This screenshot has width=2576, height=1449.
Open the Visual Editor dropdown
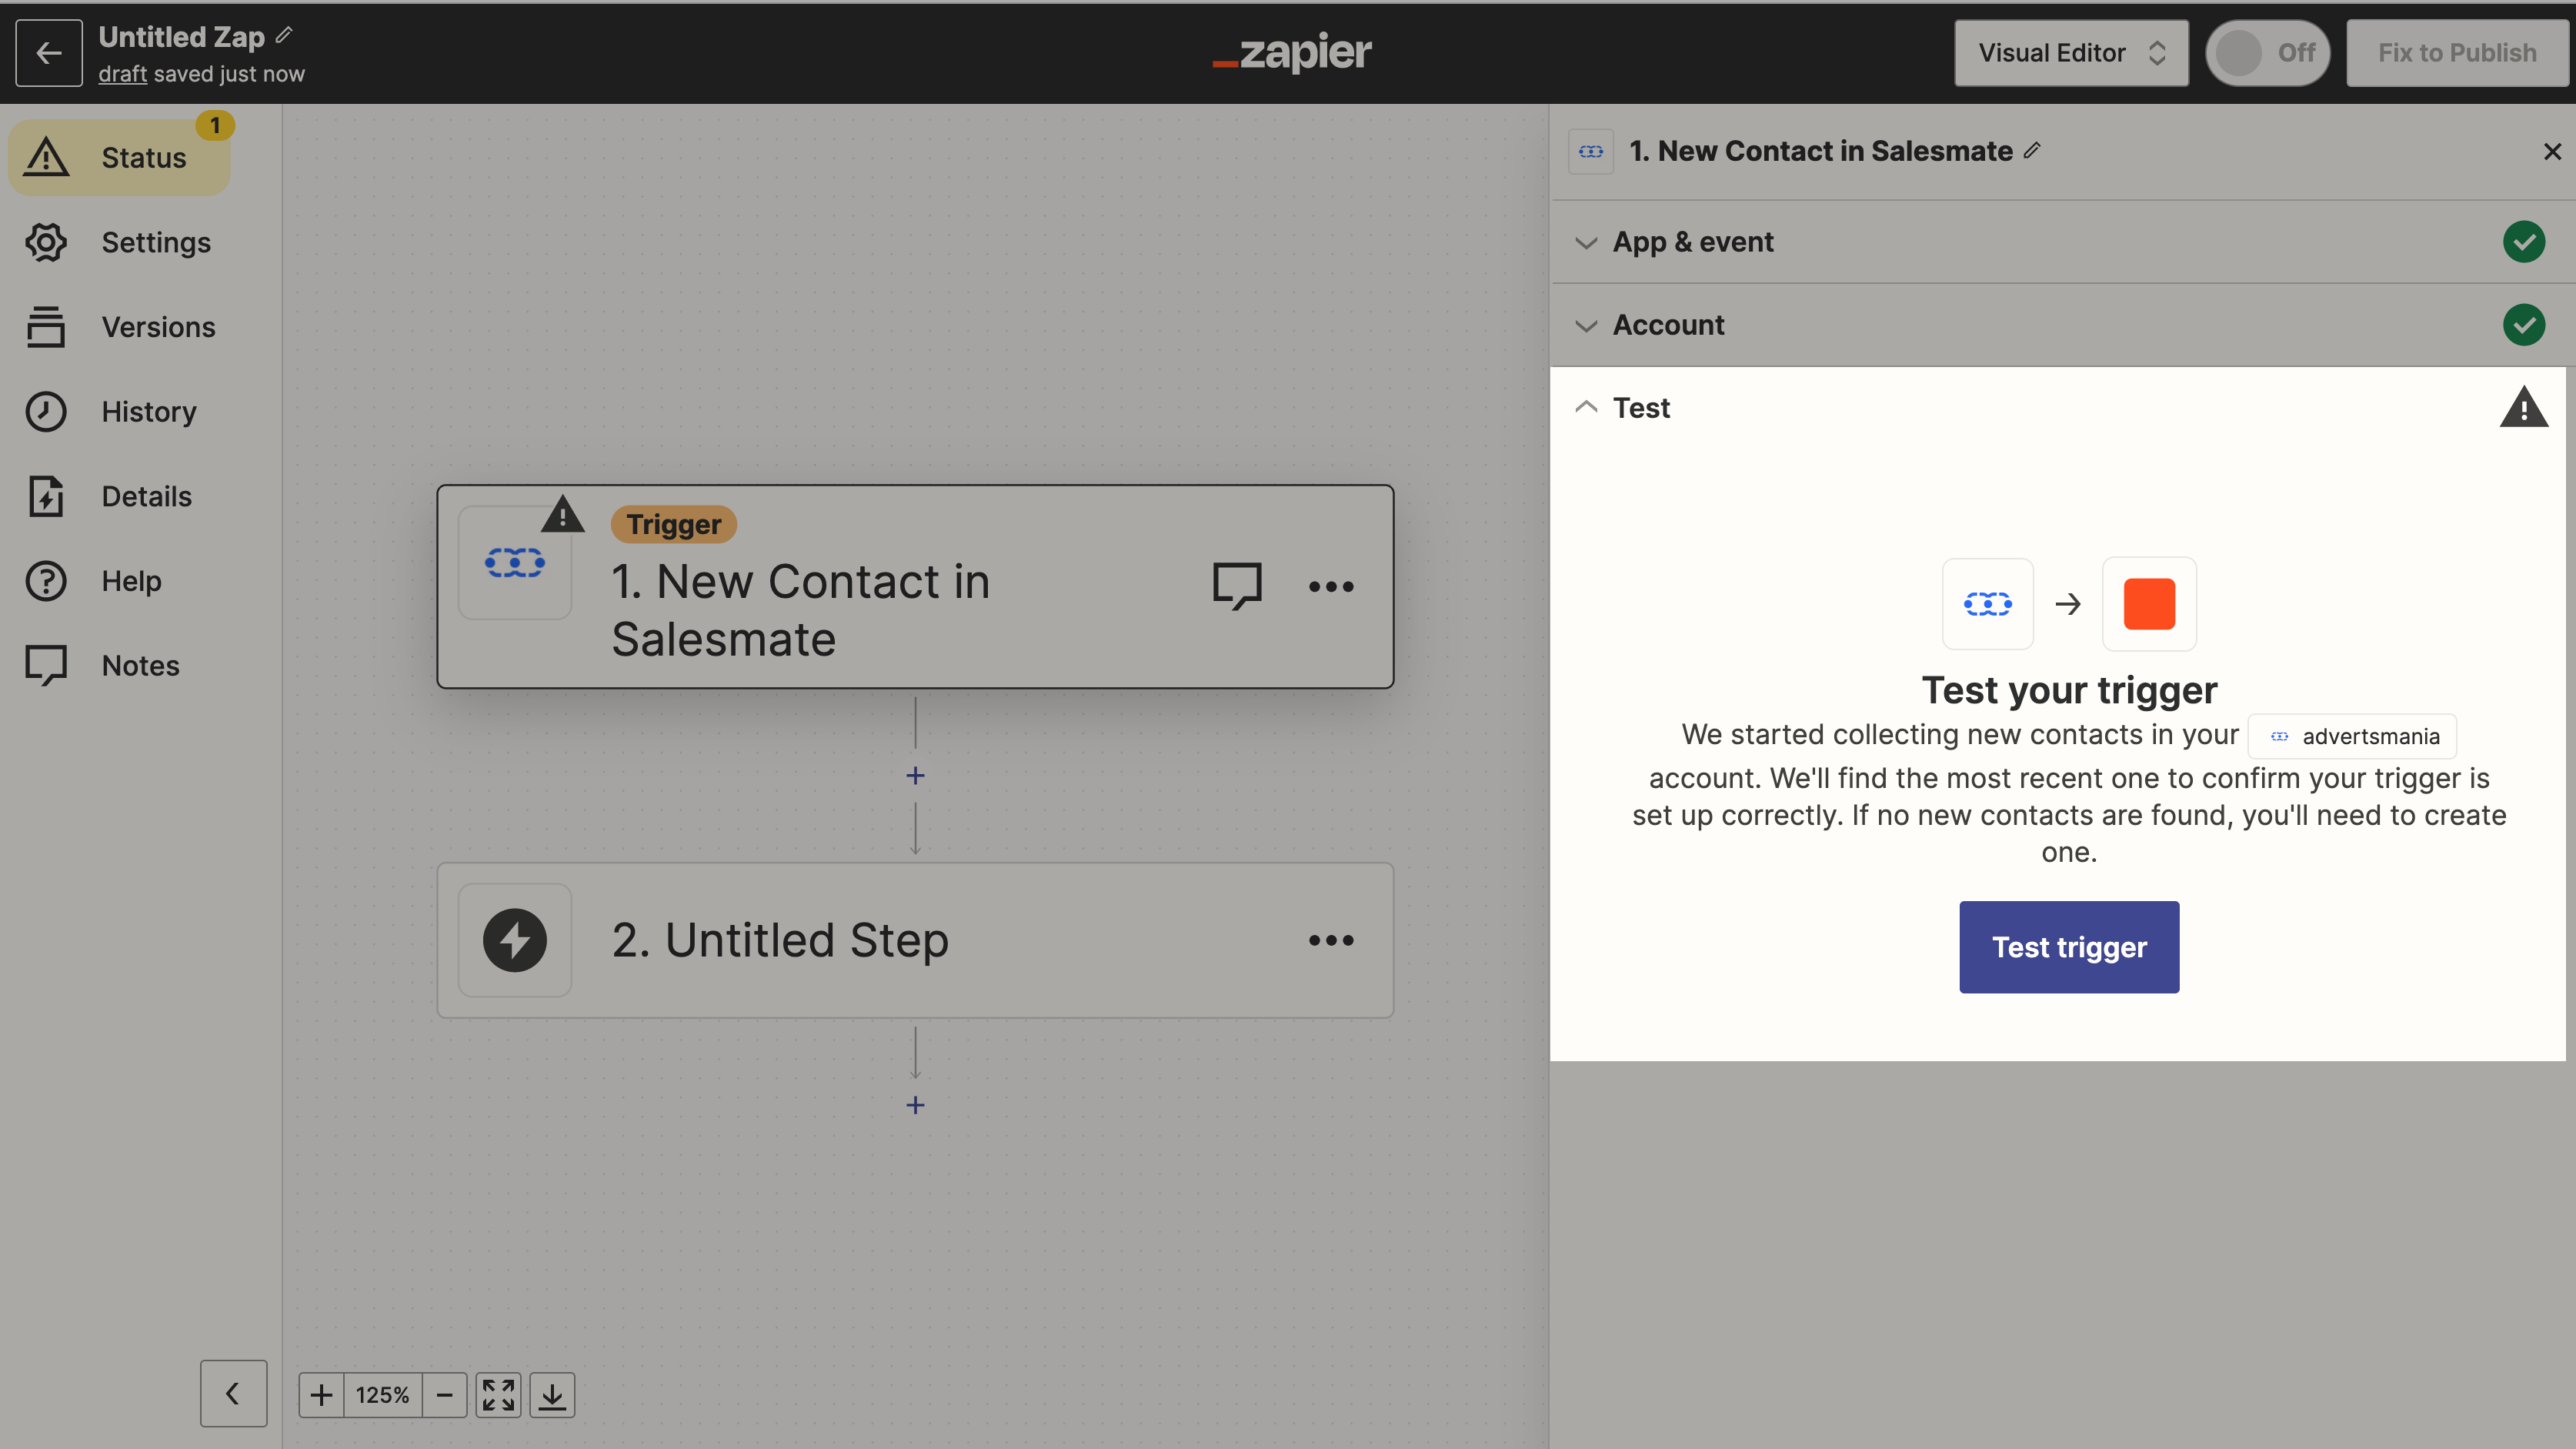(x=2071, y=53)
